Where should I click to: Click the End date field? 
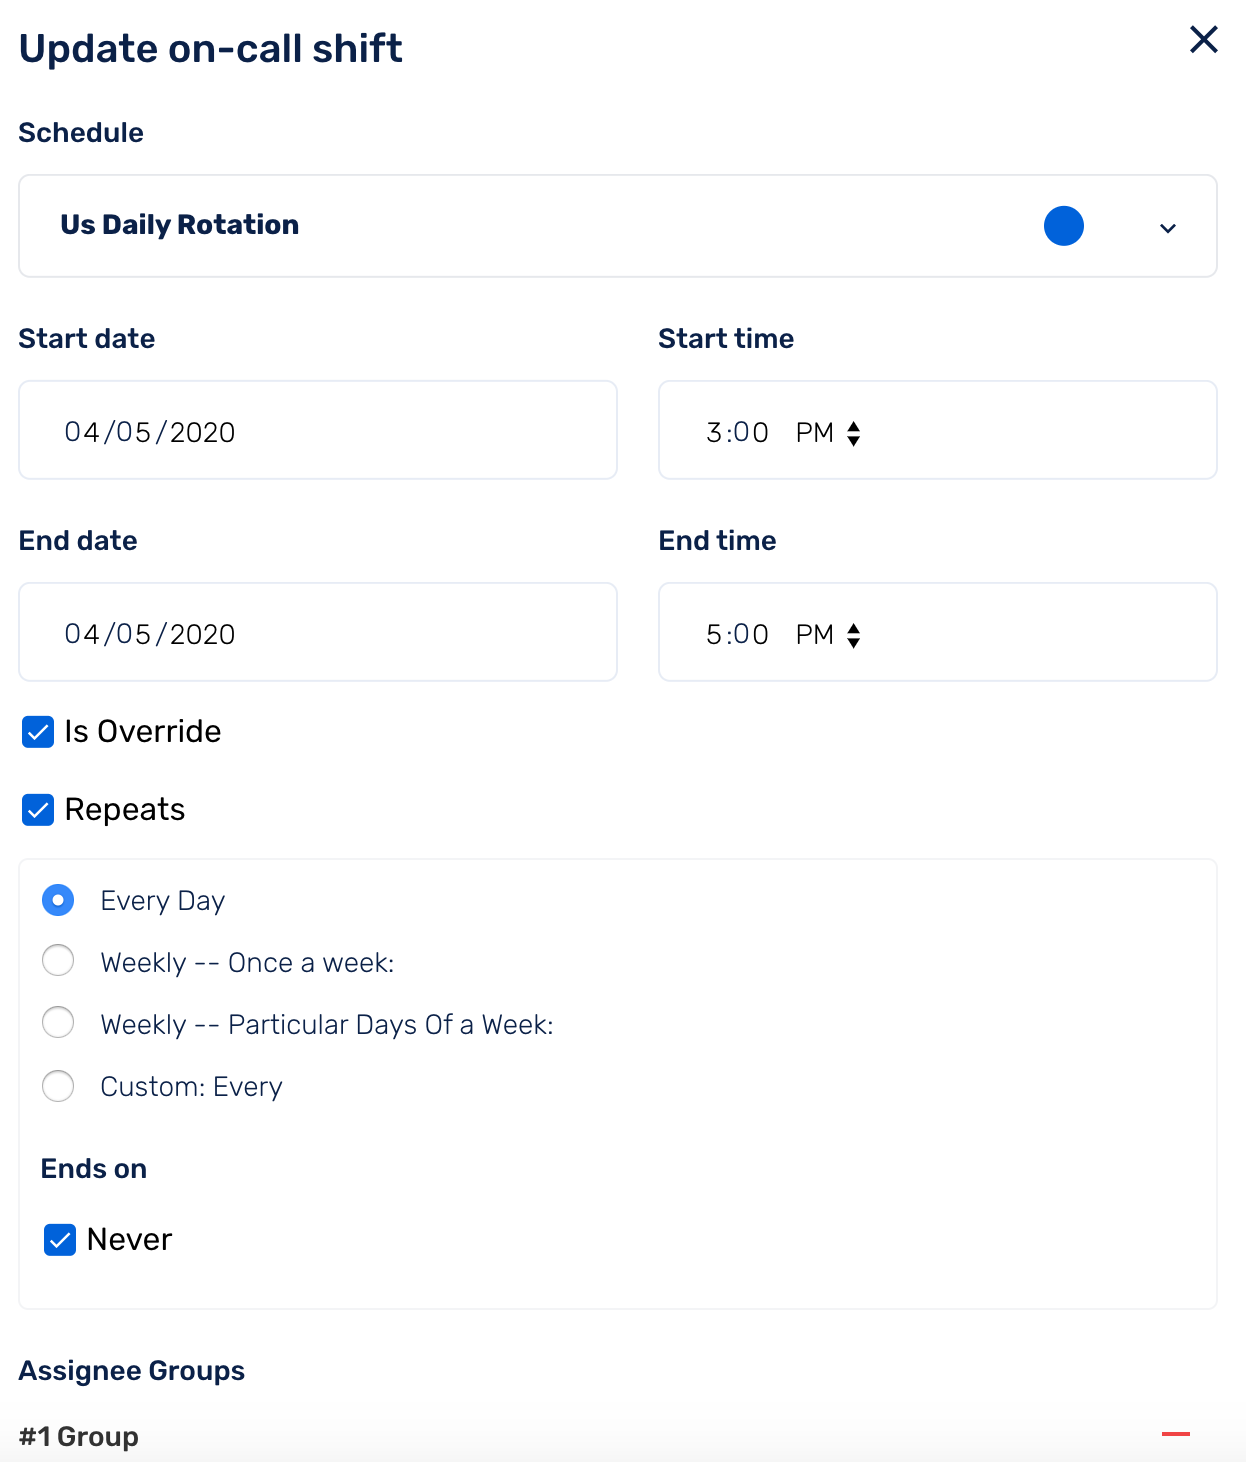318,632
